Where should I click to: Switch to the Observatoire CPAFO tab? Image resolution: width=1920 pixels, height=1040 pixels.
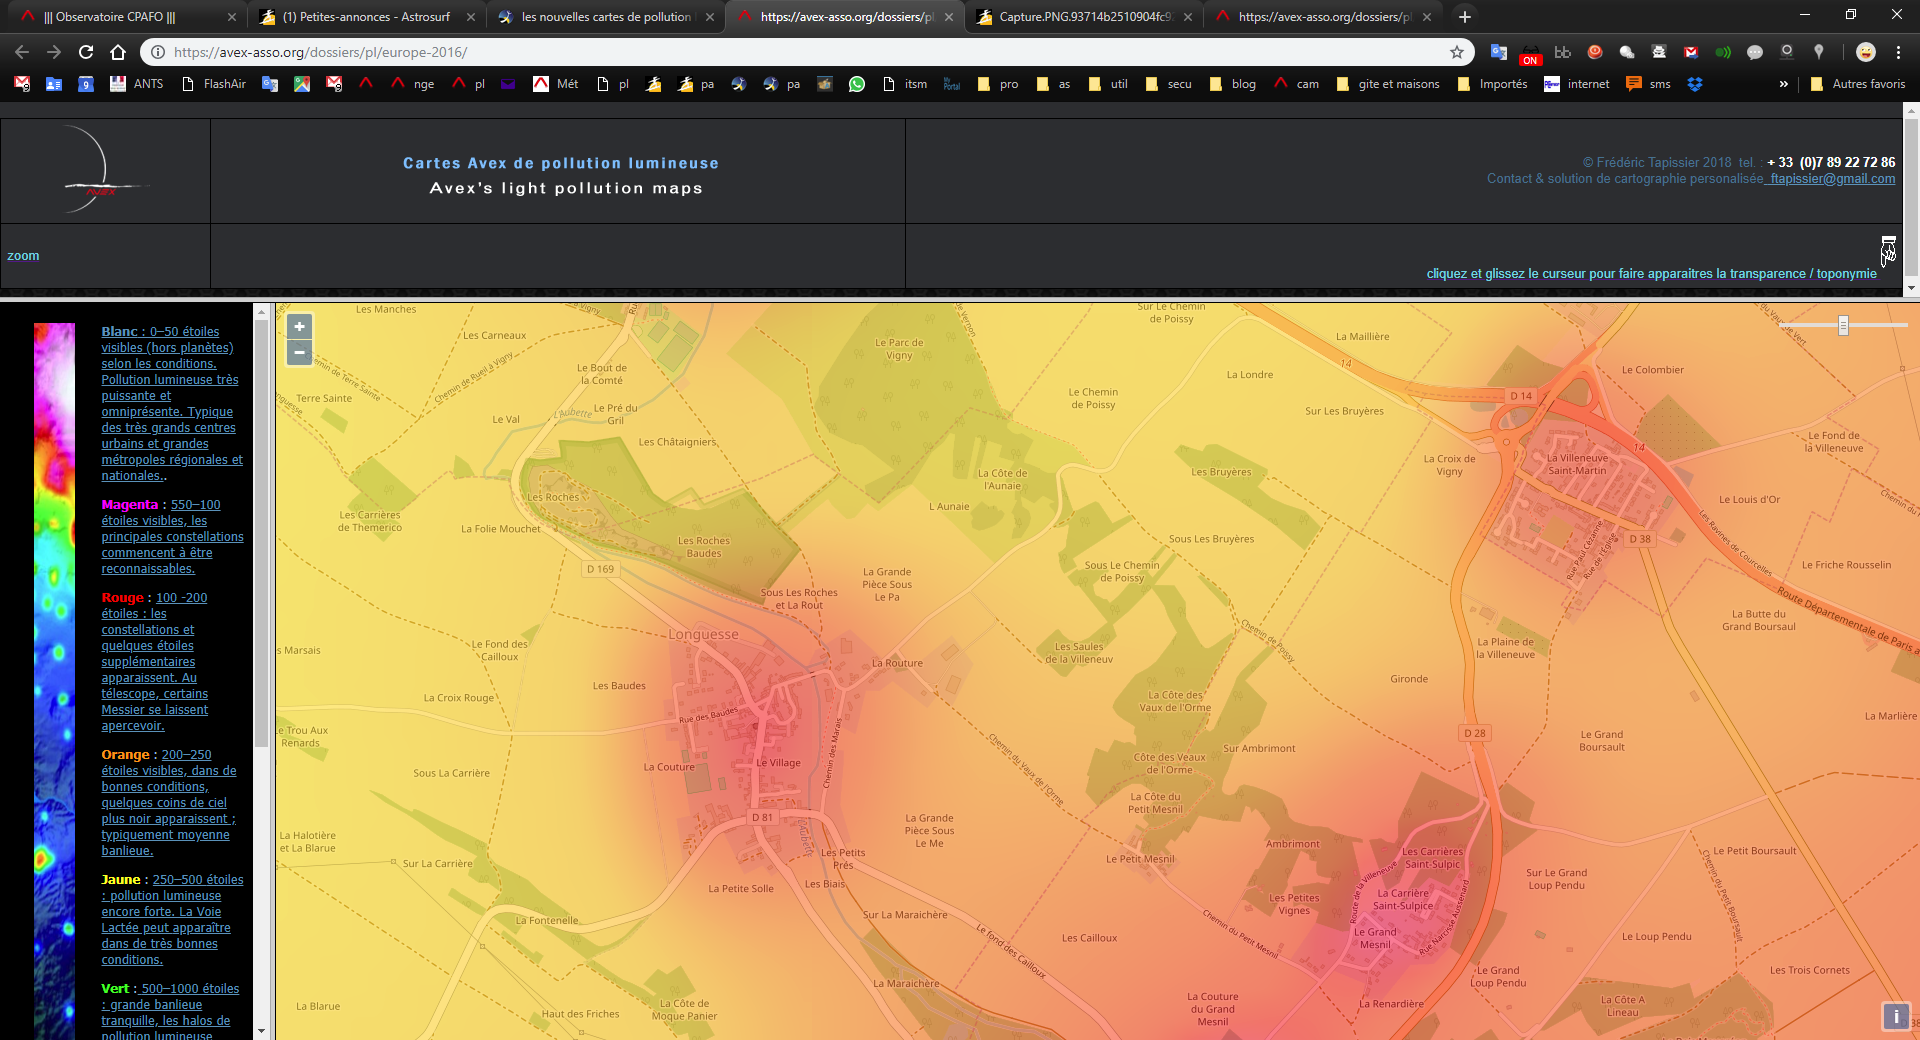pos(125,17)
